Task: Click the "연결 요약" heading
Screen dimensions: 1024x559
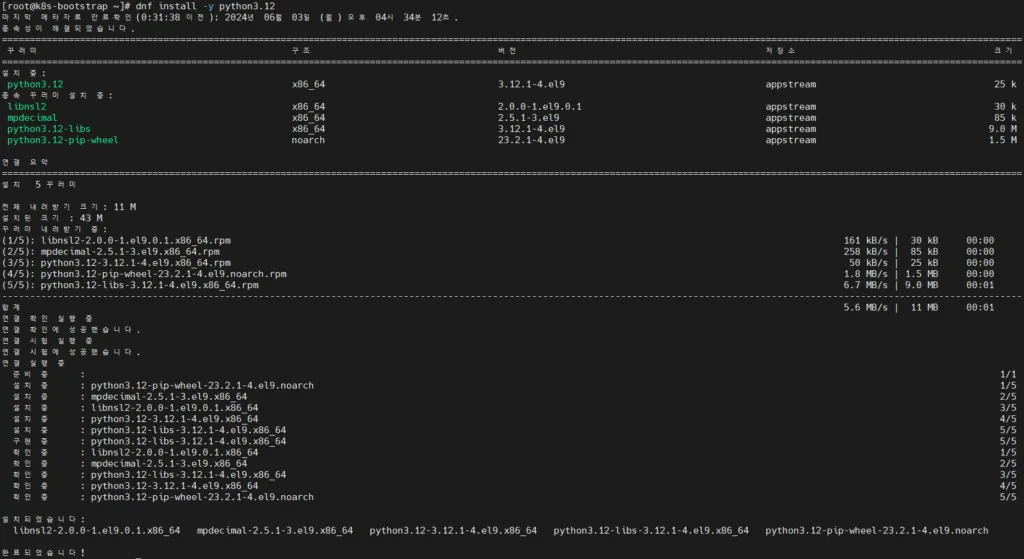Action: pyautogui.click(x=25, y=162)
